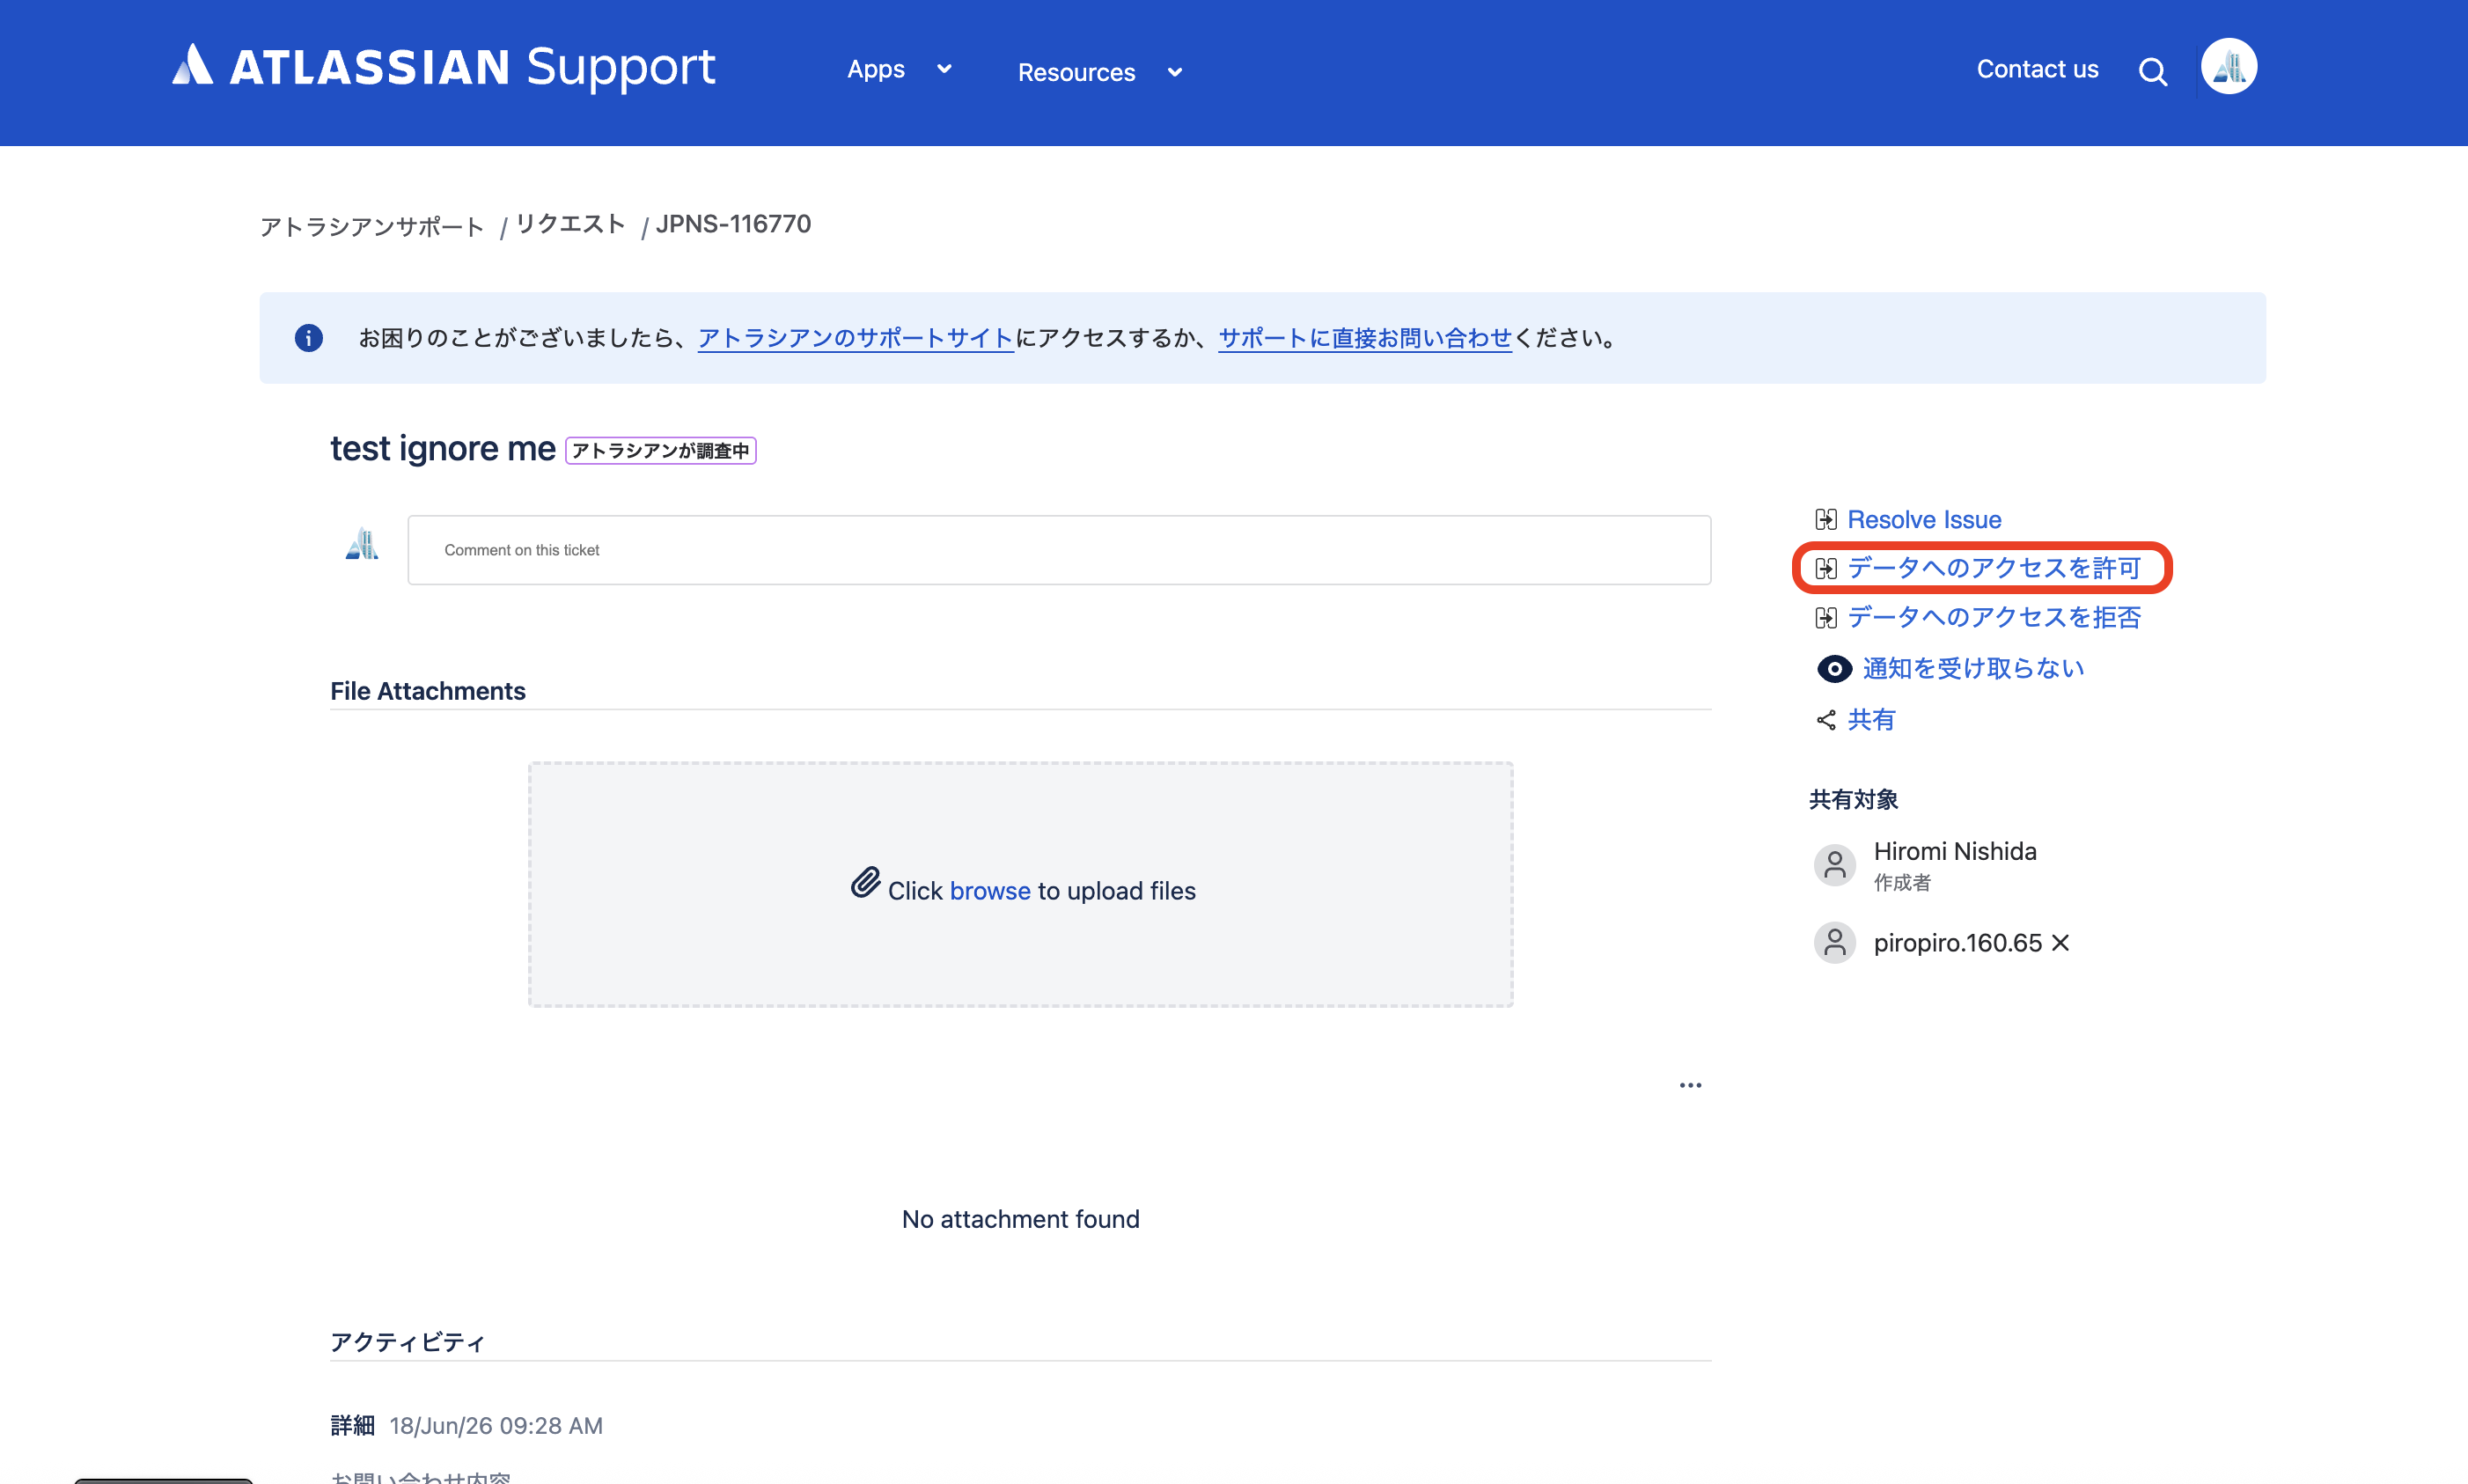Click the info icon in the banner
The height and width of the screenshot is (1484, 2468).
pos(308,338)
